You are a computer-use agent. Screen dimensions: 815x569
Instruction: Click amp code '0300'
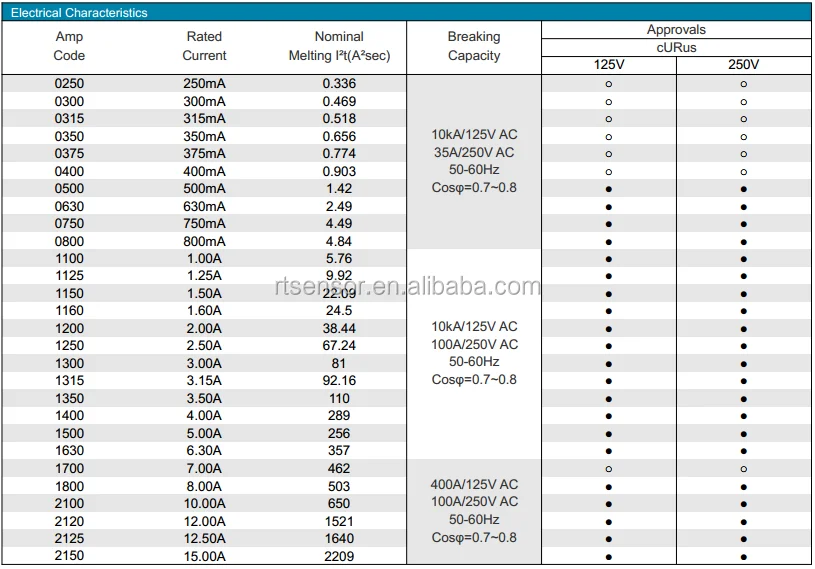(69, 101)
